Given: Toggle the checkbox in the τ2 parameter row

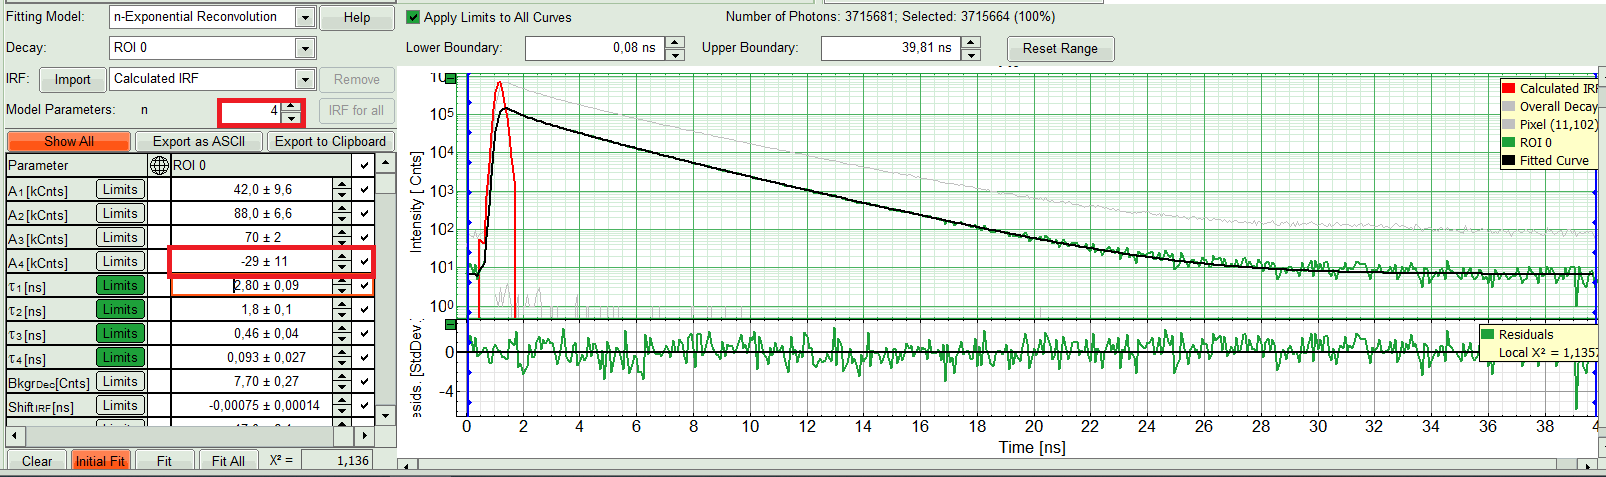Looking at the screenshot, I should [364, 309].
